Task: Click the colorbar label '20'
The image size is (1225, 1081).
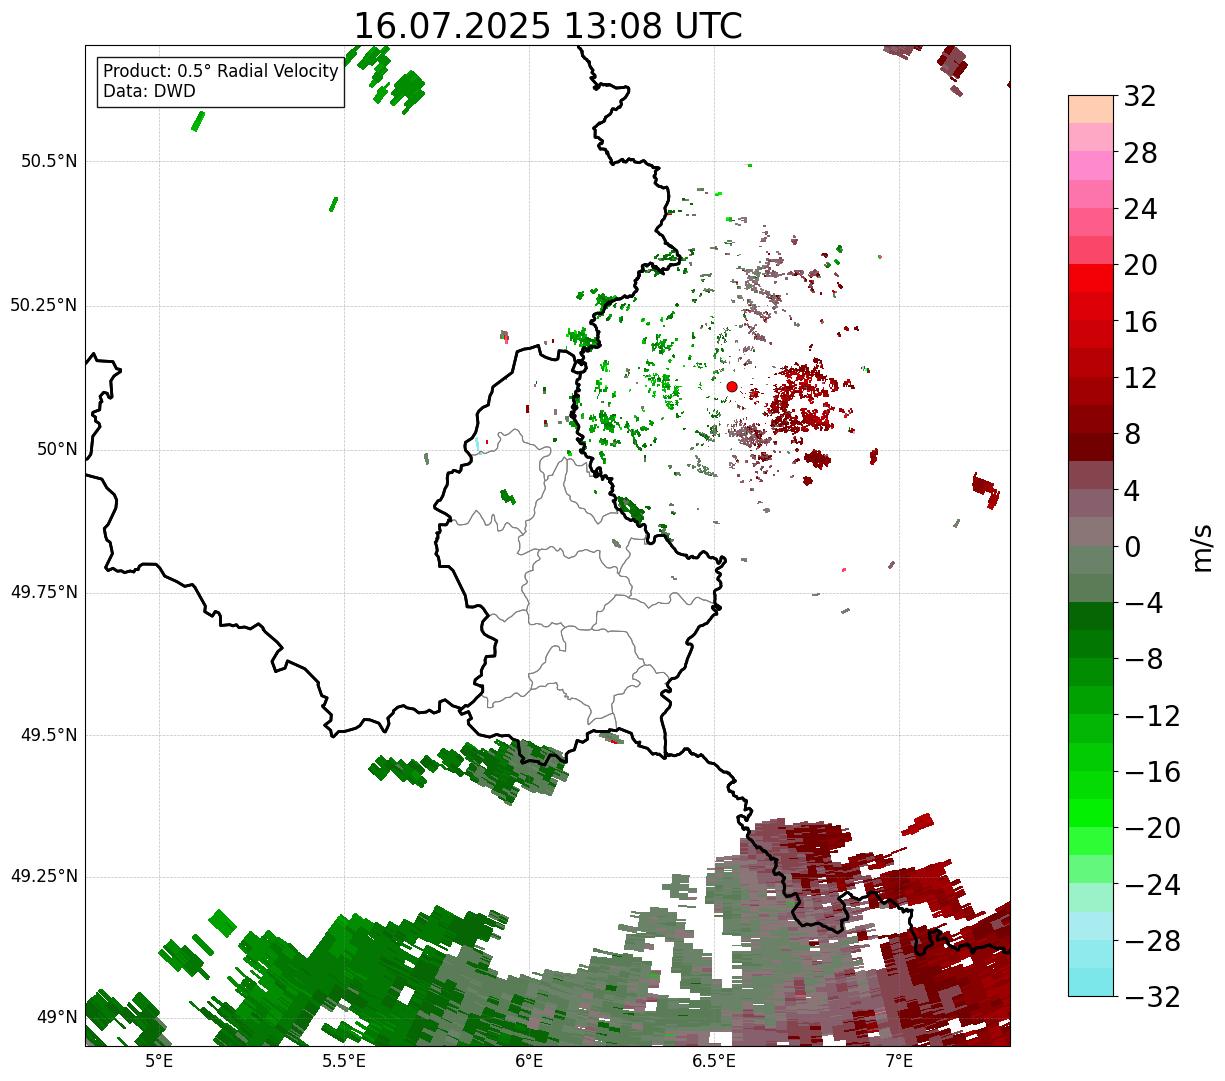Action: [x=1140, y=266]
